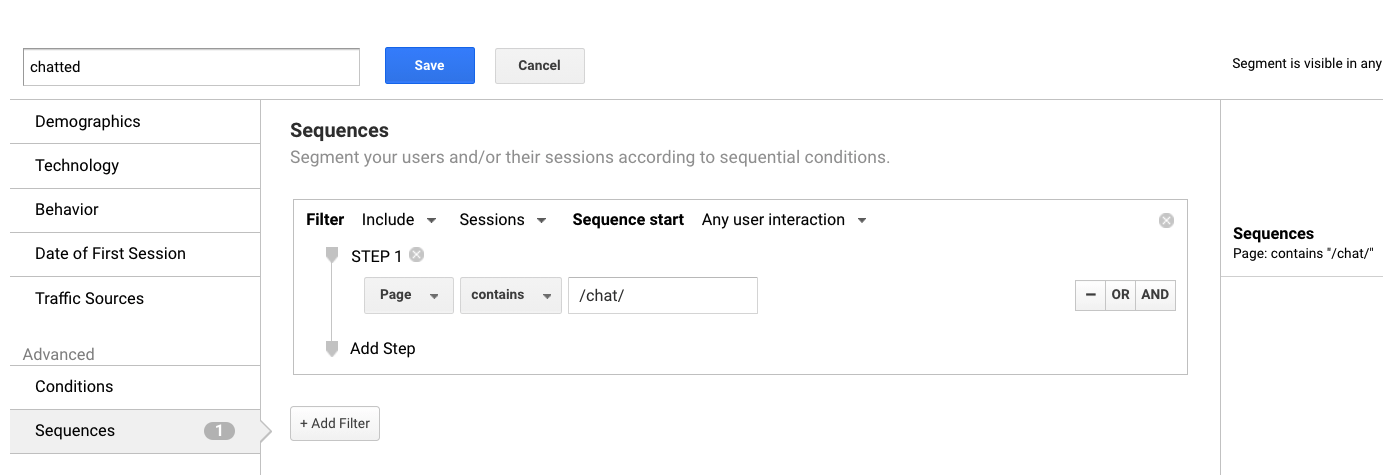This screenshot has height=475, width=1383.
Task: Click the minus button to remove condition
Action: [1090, 295]
